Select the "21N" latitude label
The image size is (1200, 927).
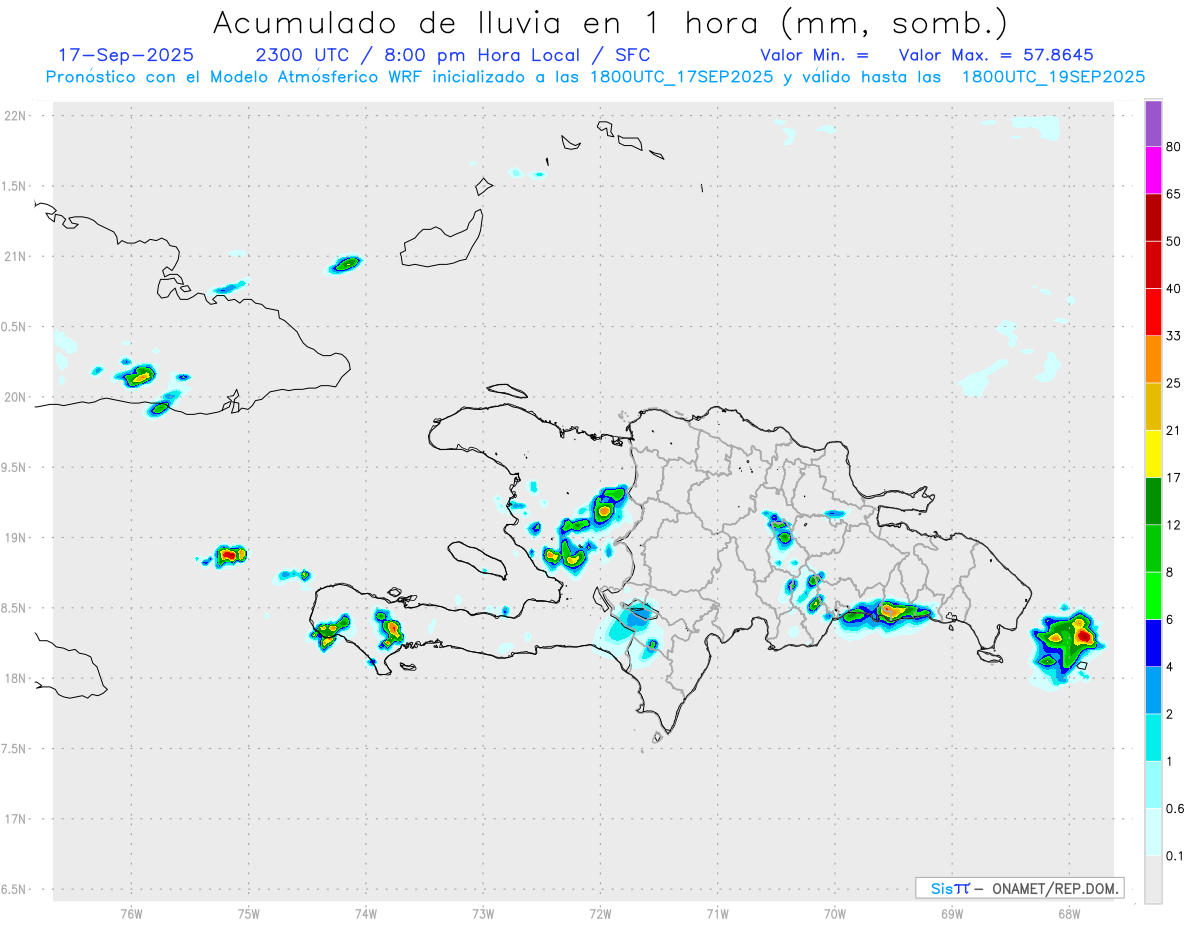(16, 257)
